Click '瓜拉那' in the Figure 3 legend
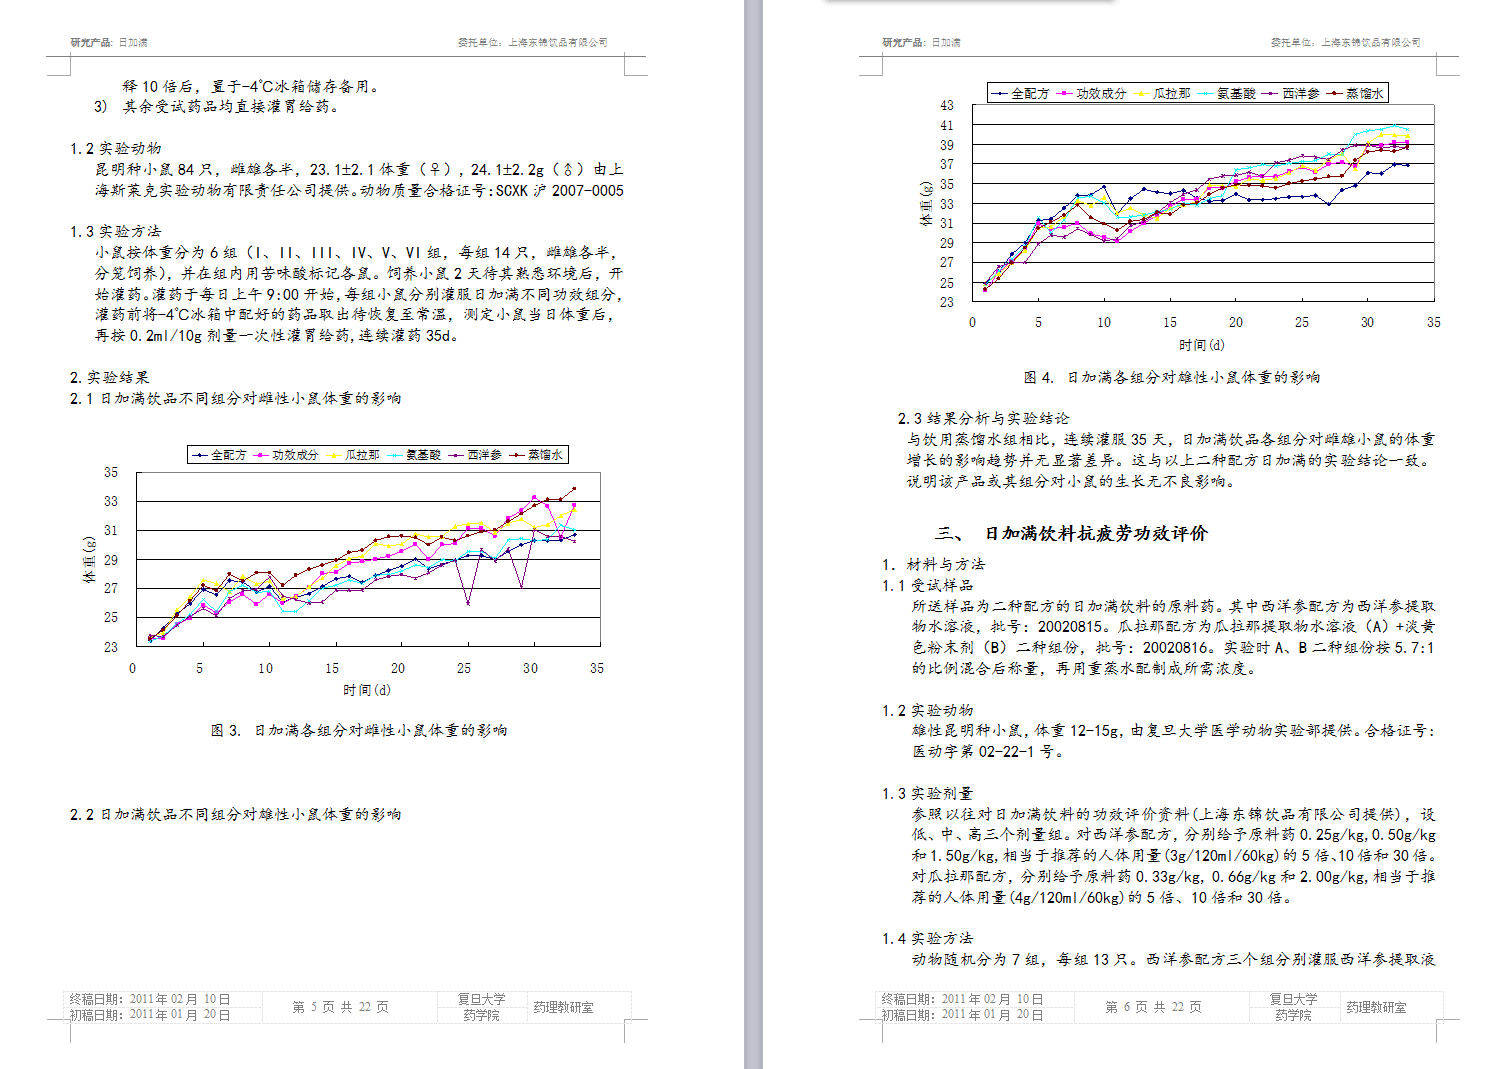This screenshot has height=1069, width=1499. coord(362,455)
